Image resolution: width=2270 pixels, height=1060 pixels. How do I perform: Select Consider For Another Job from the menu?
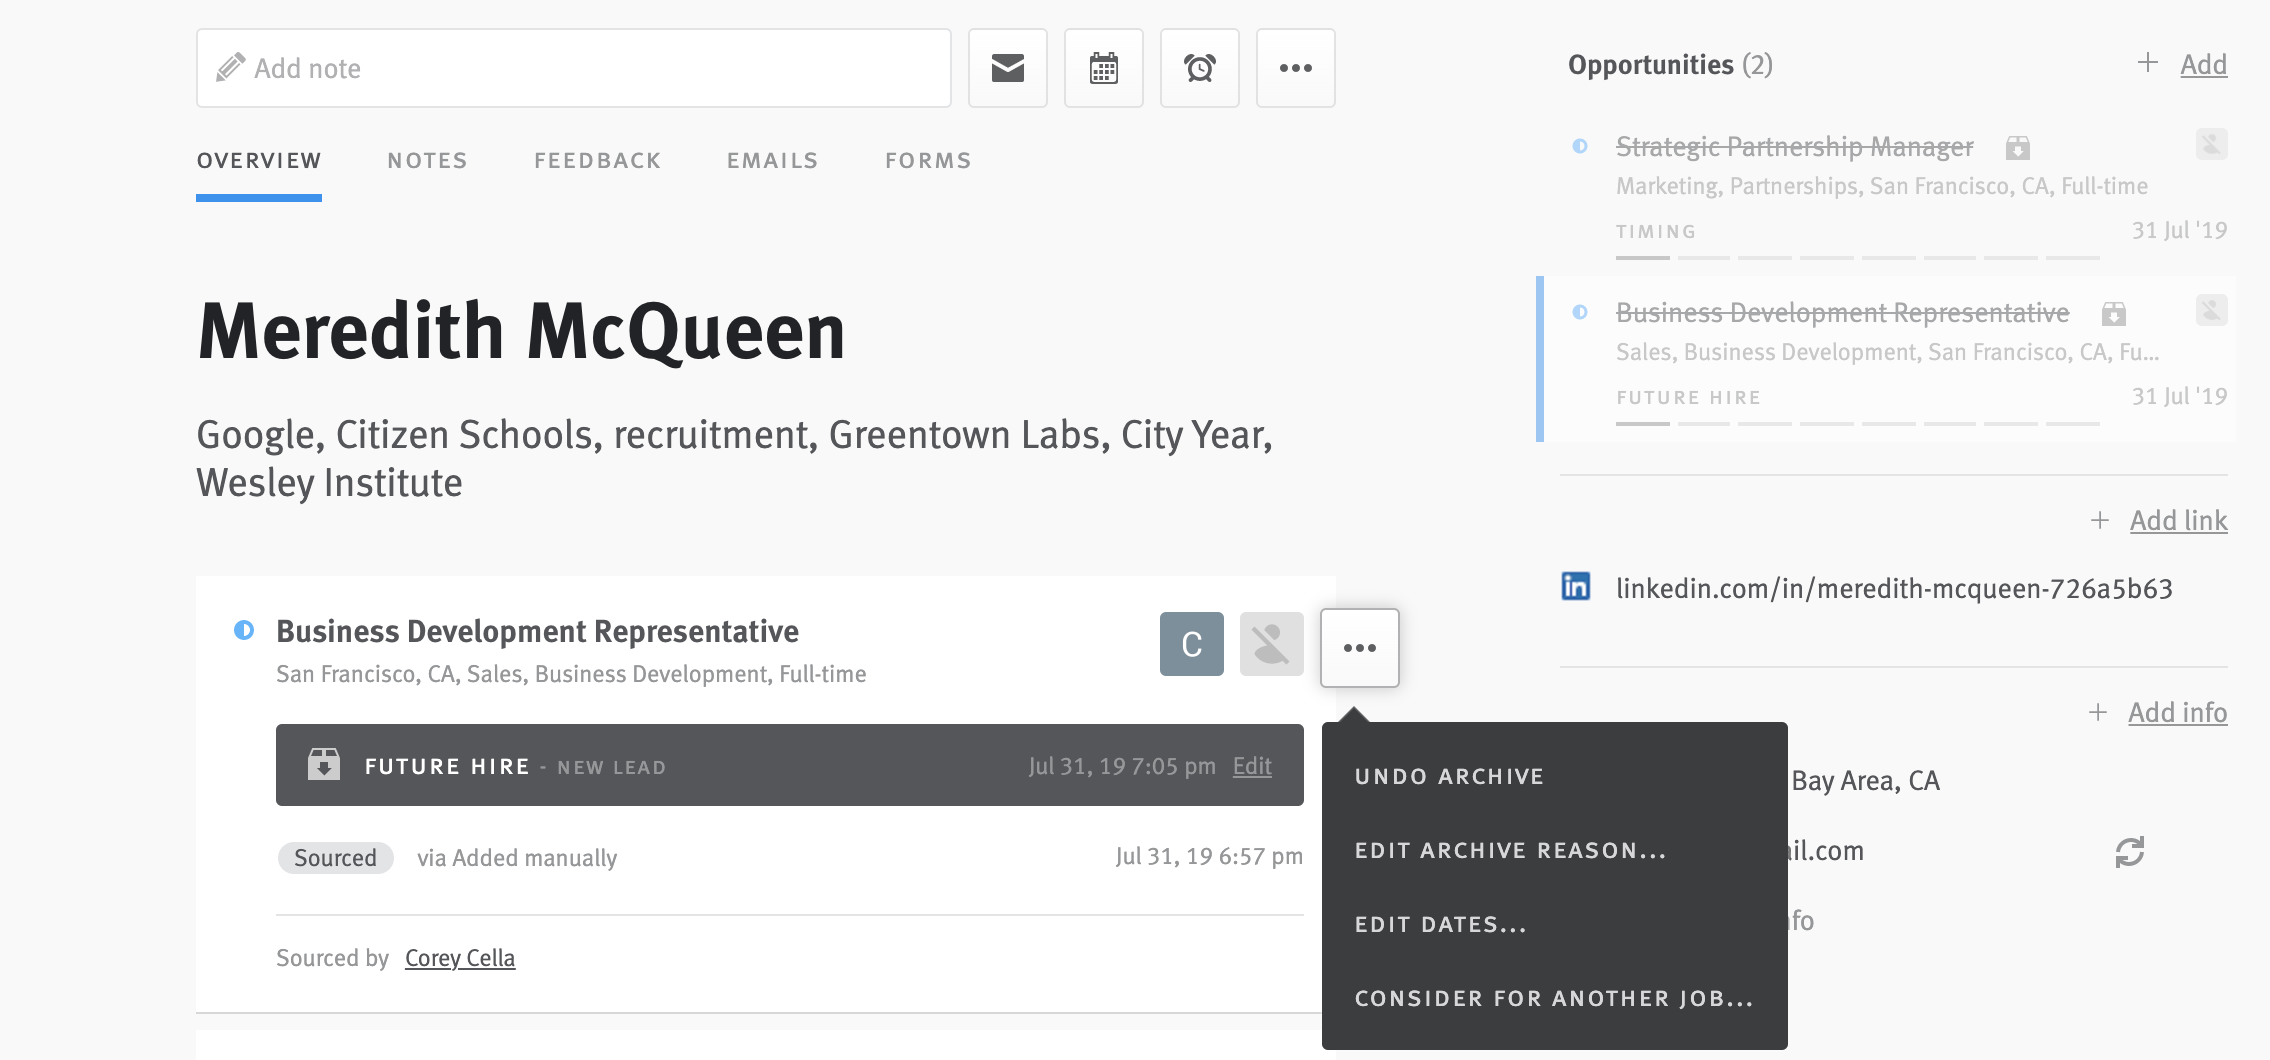(x=1553, y=997)
